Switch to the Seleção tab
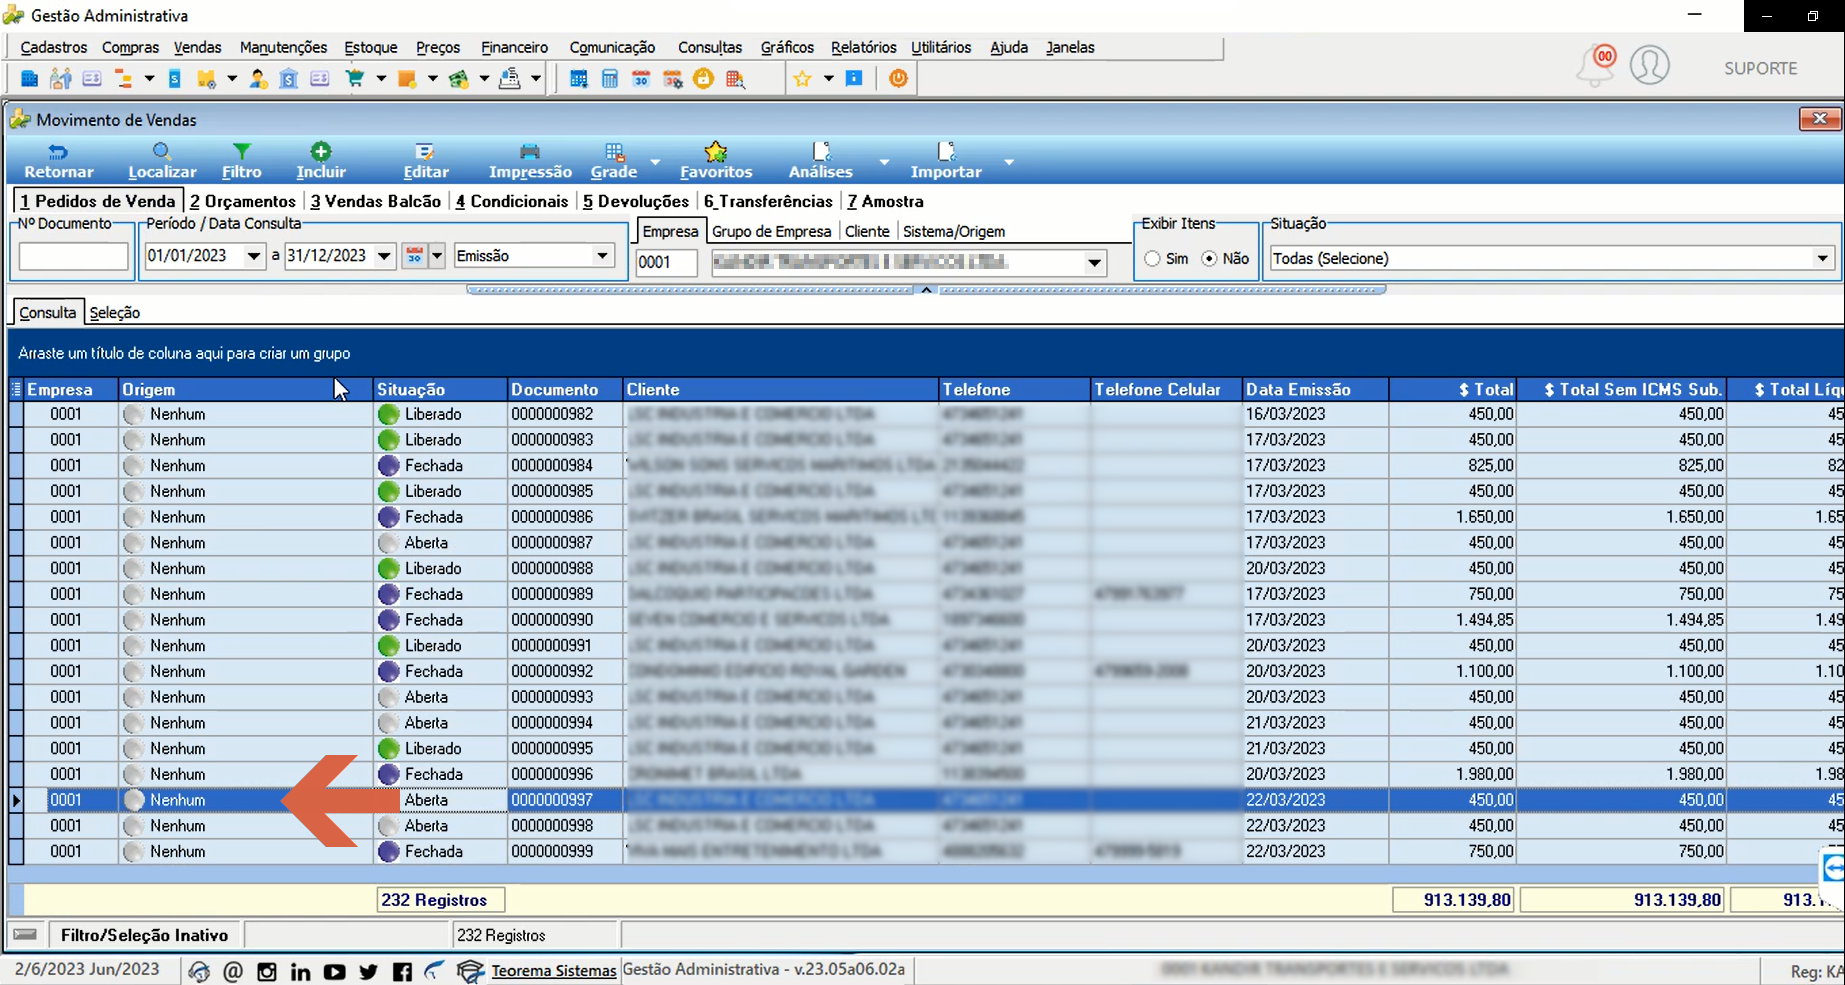This screenshot has height=985, width=1845. point(115,313)
